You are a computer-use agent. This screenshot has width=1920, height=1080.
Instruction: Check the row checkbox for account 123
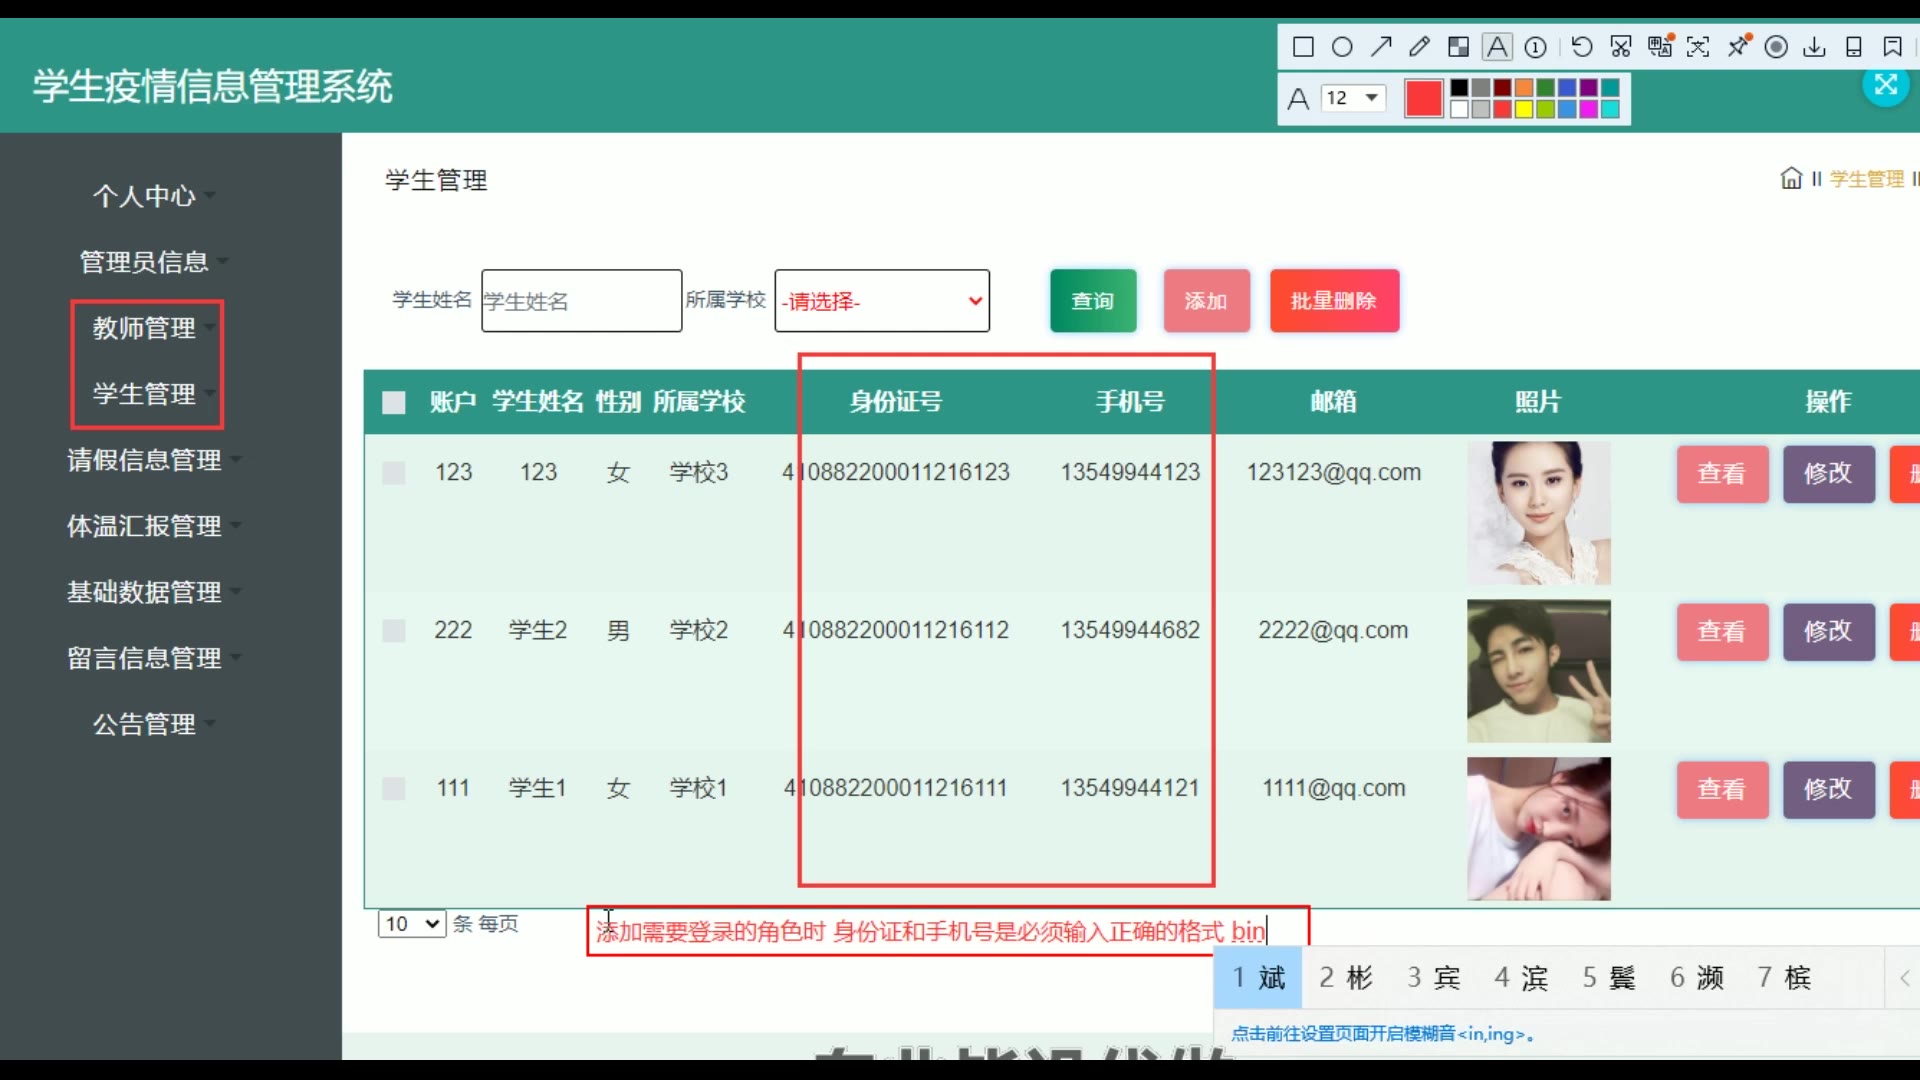(394, 473)
